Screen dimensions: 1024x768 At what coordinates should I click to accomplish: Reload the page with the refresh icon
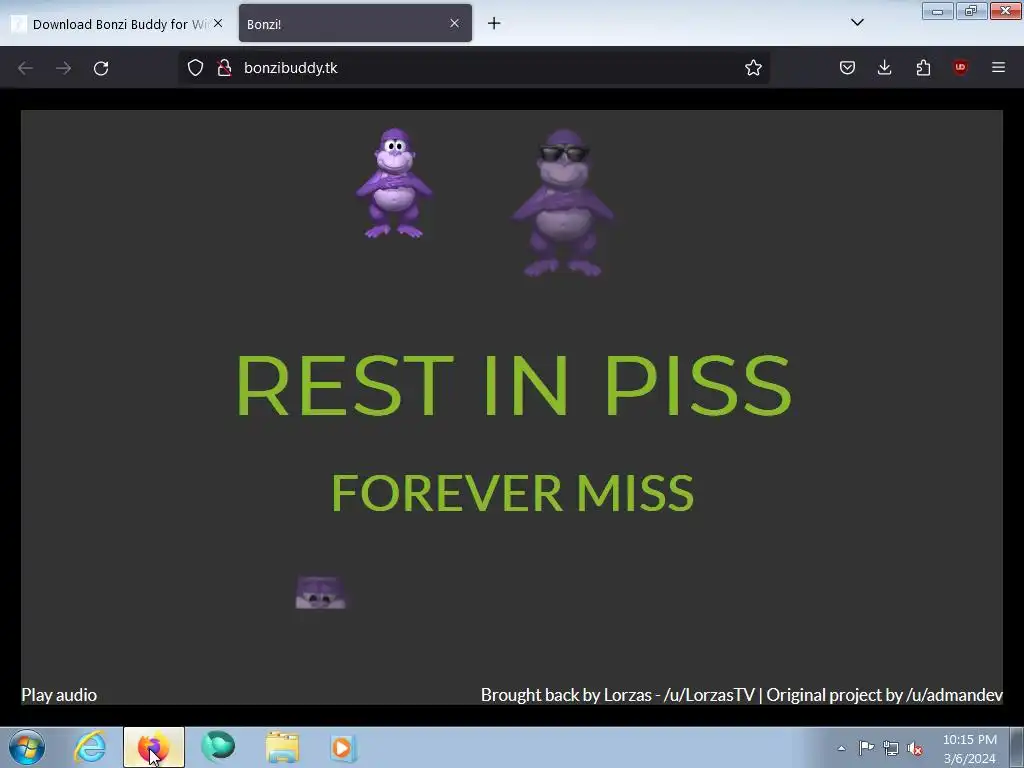pyautogui.click(x=101, y=68)
